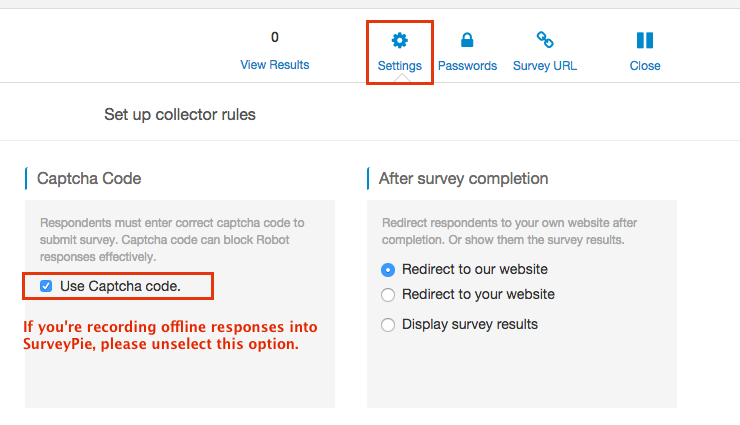Image resolution: width=740 pixels, height=425 pixels.
Task: Uncheck the Use Captcha code checkbox
Action: 46,286
